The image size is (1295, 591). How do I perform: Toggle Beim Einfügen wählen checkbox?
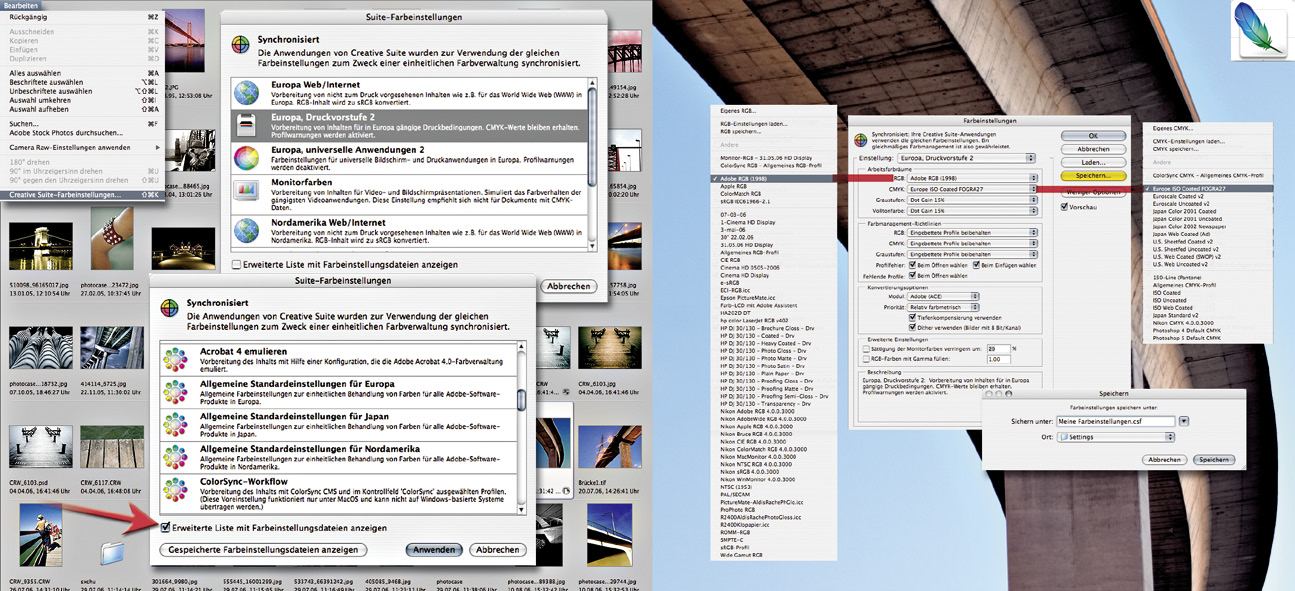click(x=977, y=265)
